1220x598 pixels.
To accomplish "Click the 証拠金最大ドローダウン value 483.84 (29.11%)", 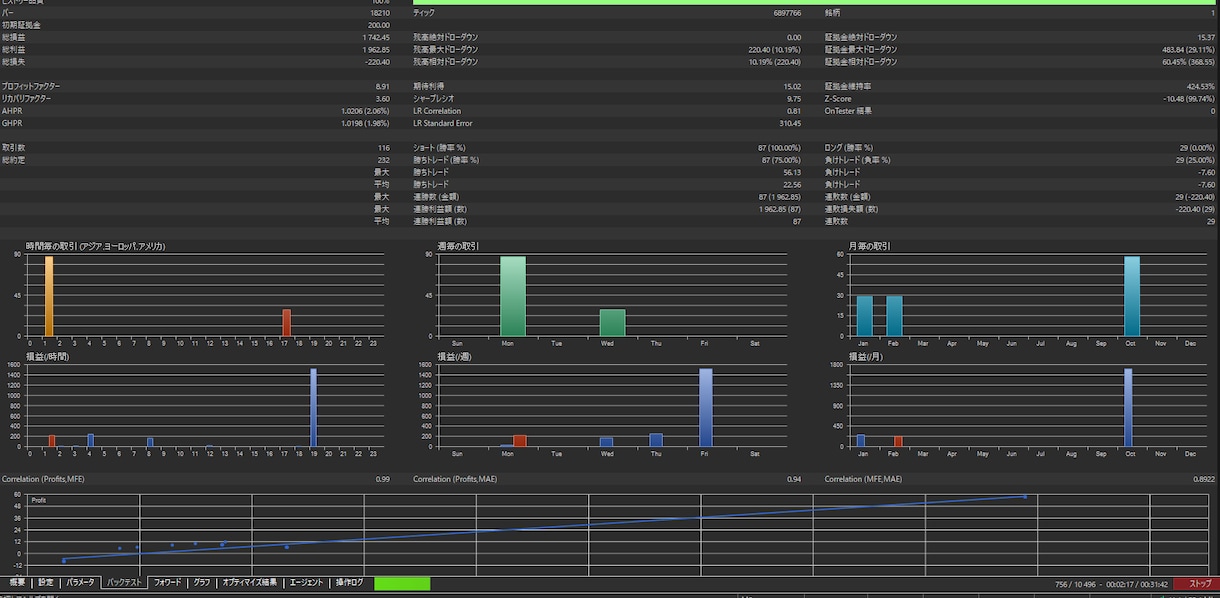I will [1188, 49].
